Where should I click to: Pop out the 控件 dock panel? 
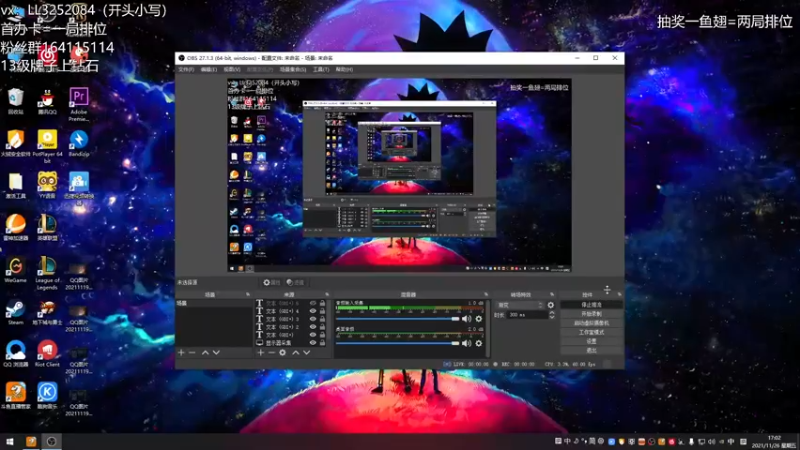click(x=619, y=294)
